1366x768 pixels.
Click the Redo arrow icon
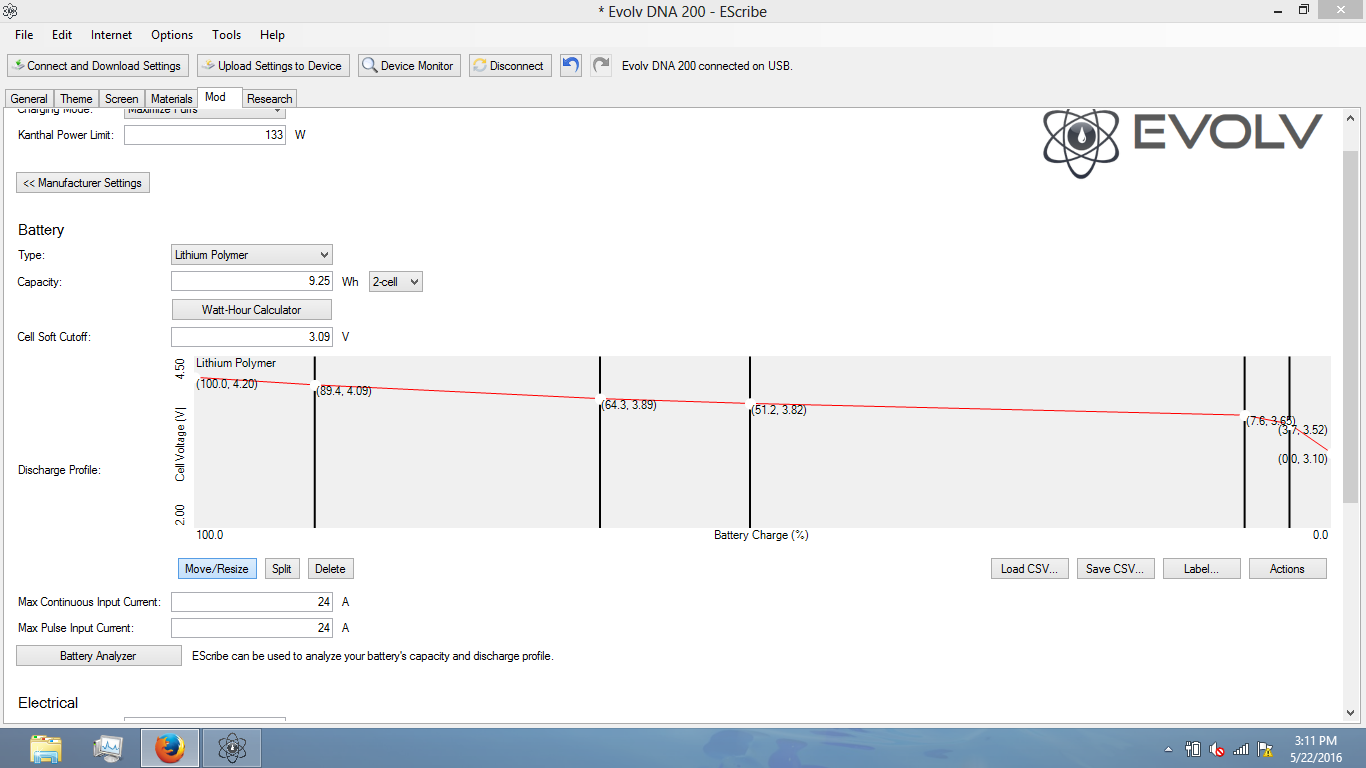point(601,66)
